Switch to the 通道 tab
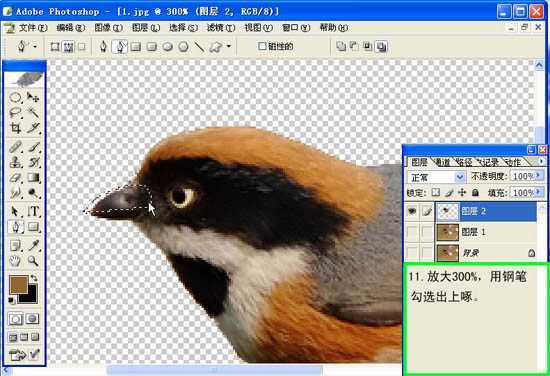This screenshot has width=550, height=376. coord(442,162)
